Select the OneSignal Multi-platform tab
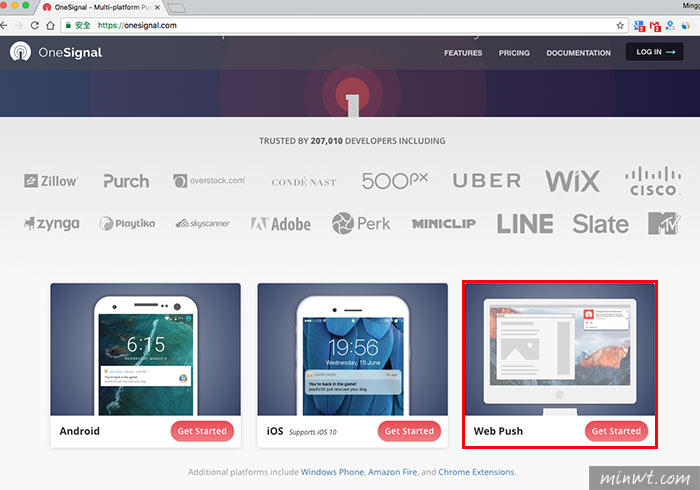 [x=101, y=7]
